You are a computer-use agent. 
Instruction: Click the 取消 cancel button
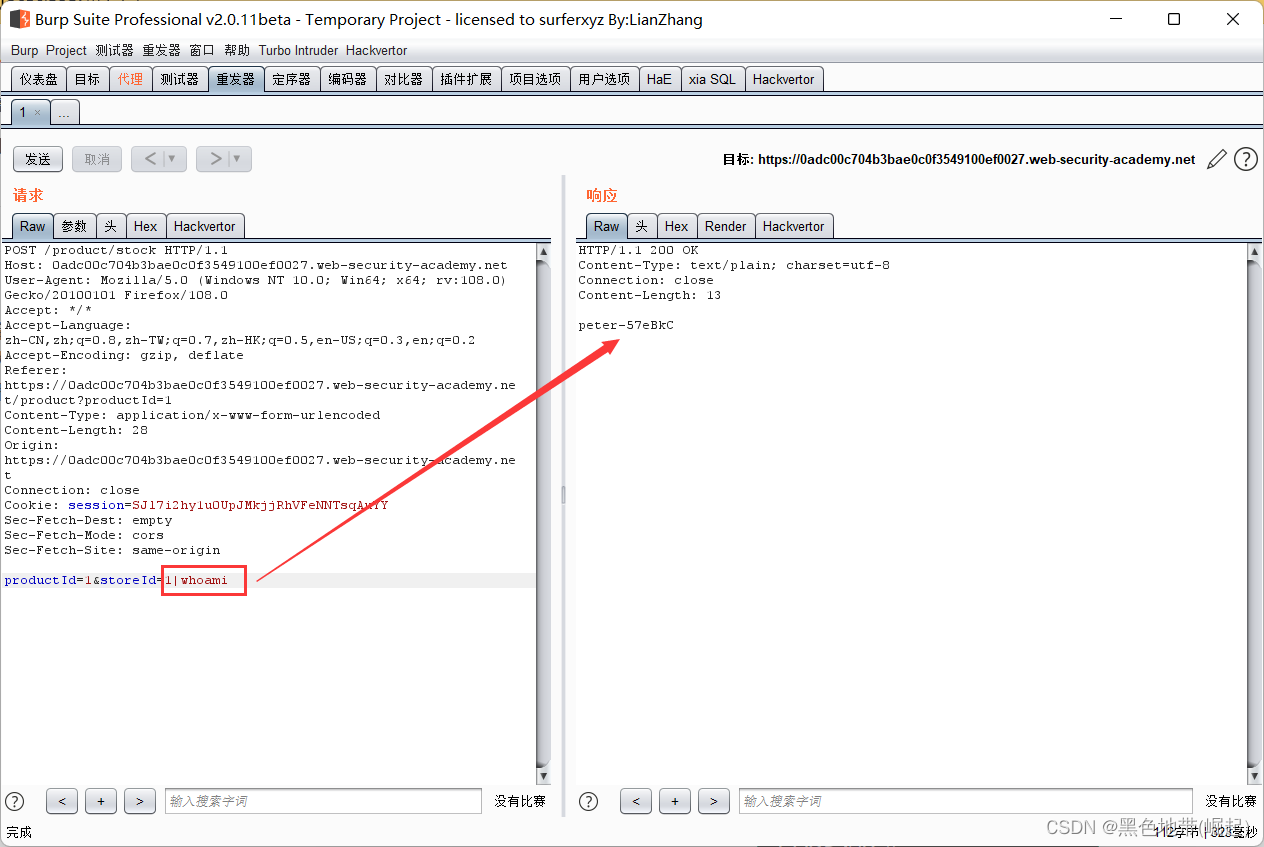(x=97, y=159)
